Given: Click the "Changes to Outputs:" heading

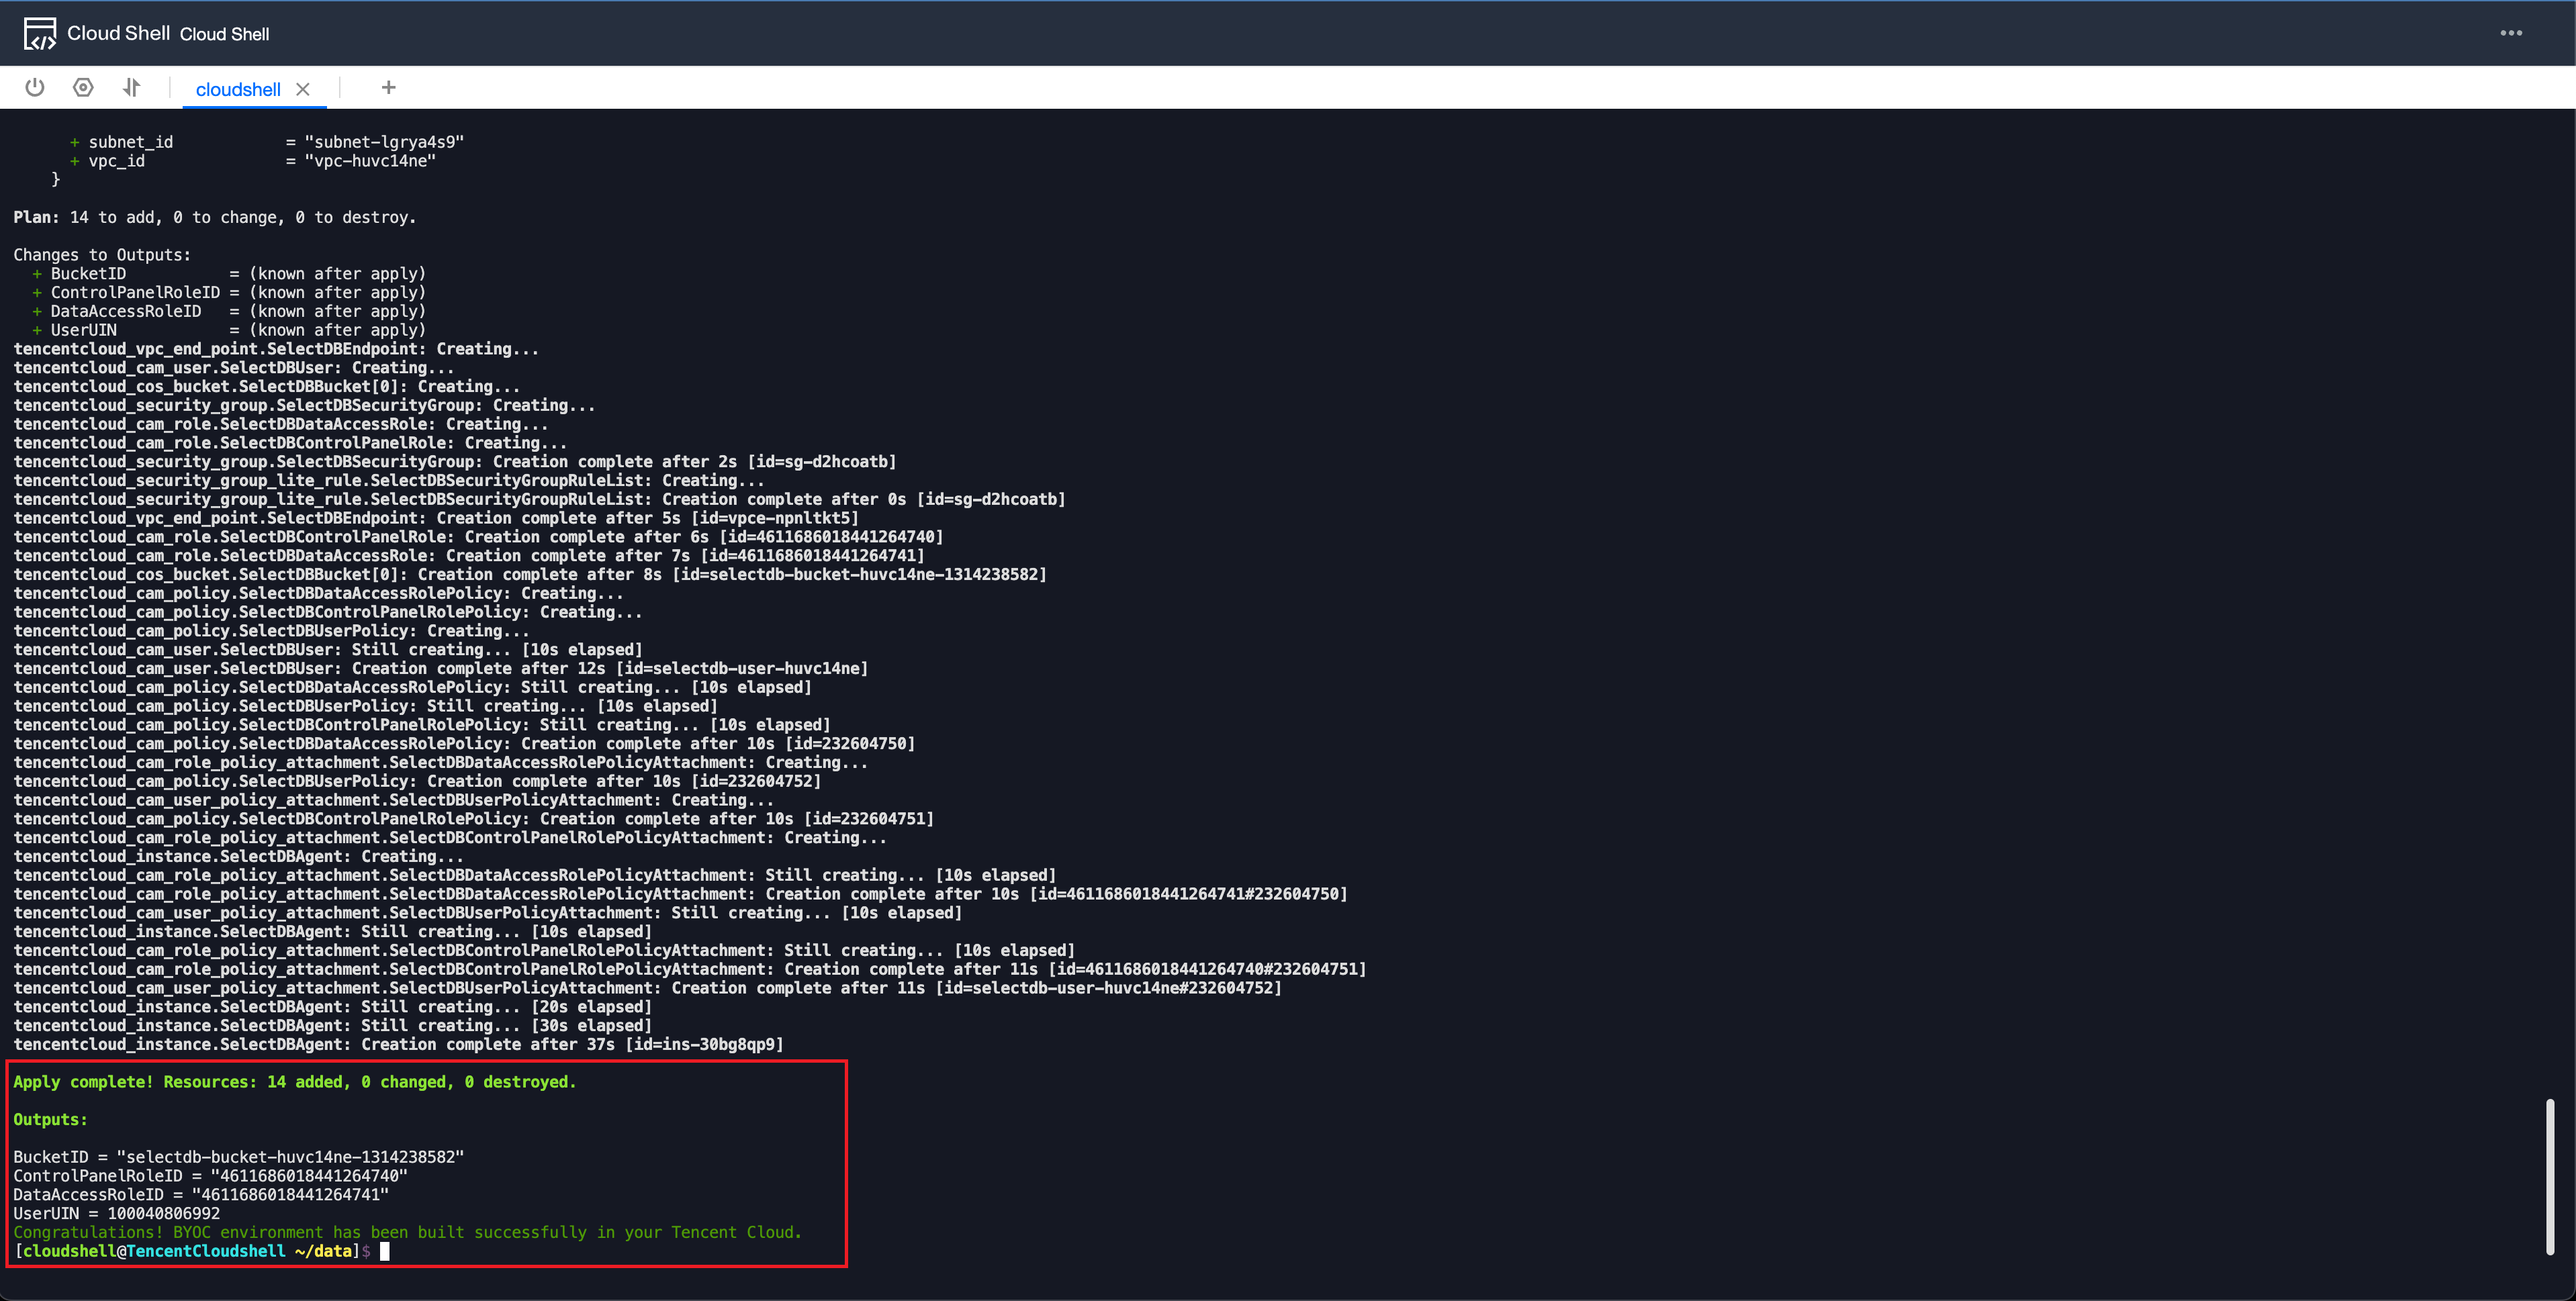Looking at the screenshot, I should pos(102,255).
